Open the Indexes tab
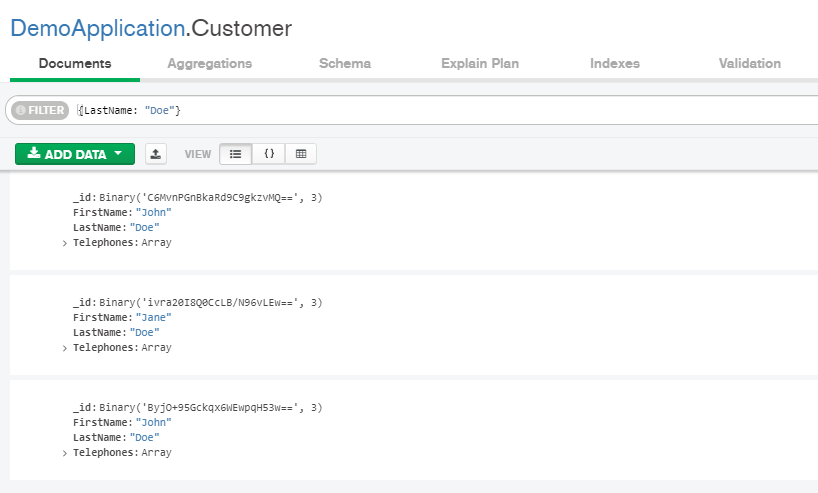The height and width of the screenshot is (493, 818). pos(615,64)
